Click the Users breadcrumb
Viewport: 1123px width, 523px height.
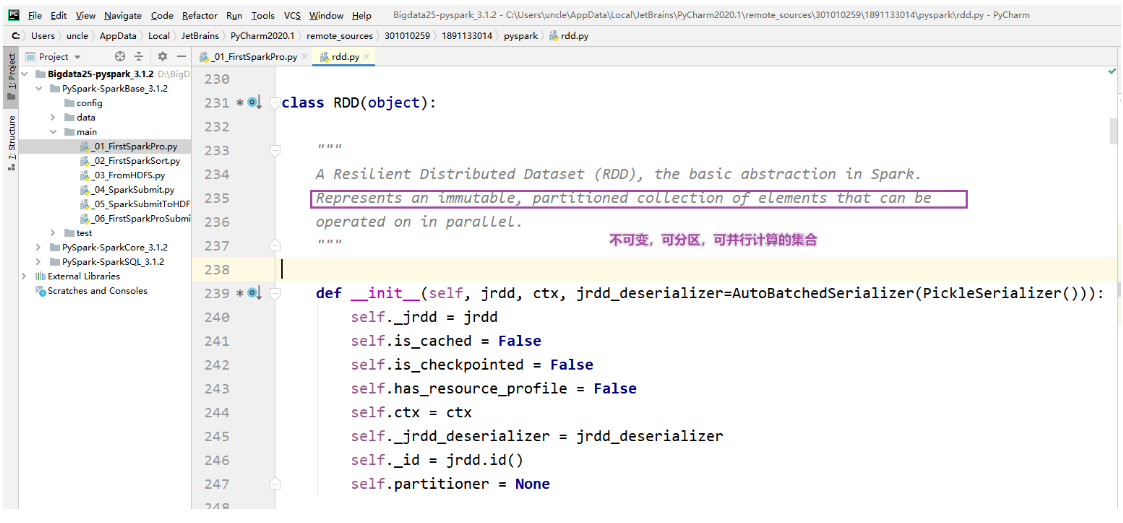[x=43, y=36]
